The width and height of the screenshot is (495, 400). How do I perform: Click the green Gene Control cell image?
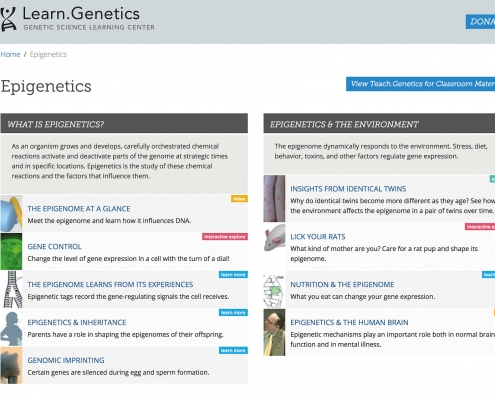click(x=11, y=251)
